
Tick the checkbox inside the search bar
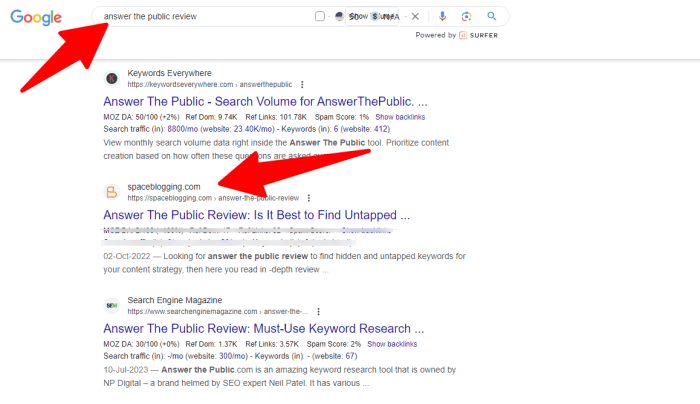click(x=319, y=17)
